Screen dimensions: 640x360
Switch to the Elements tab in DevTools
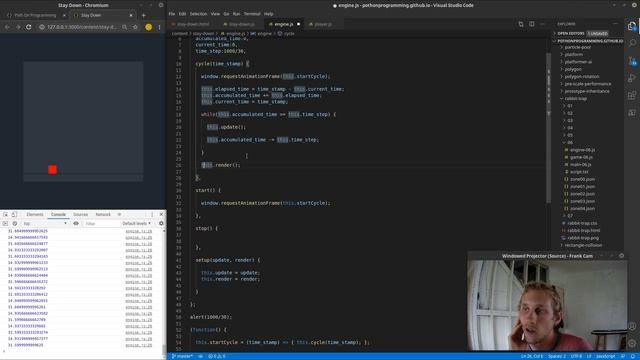pos(35,214)
